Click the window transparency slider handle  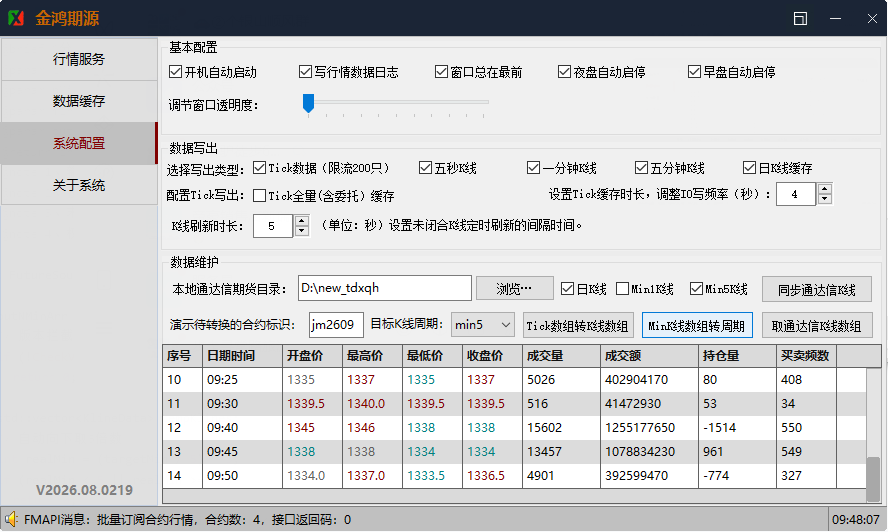point(308,103)
